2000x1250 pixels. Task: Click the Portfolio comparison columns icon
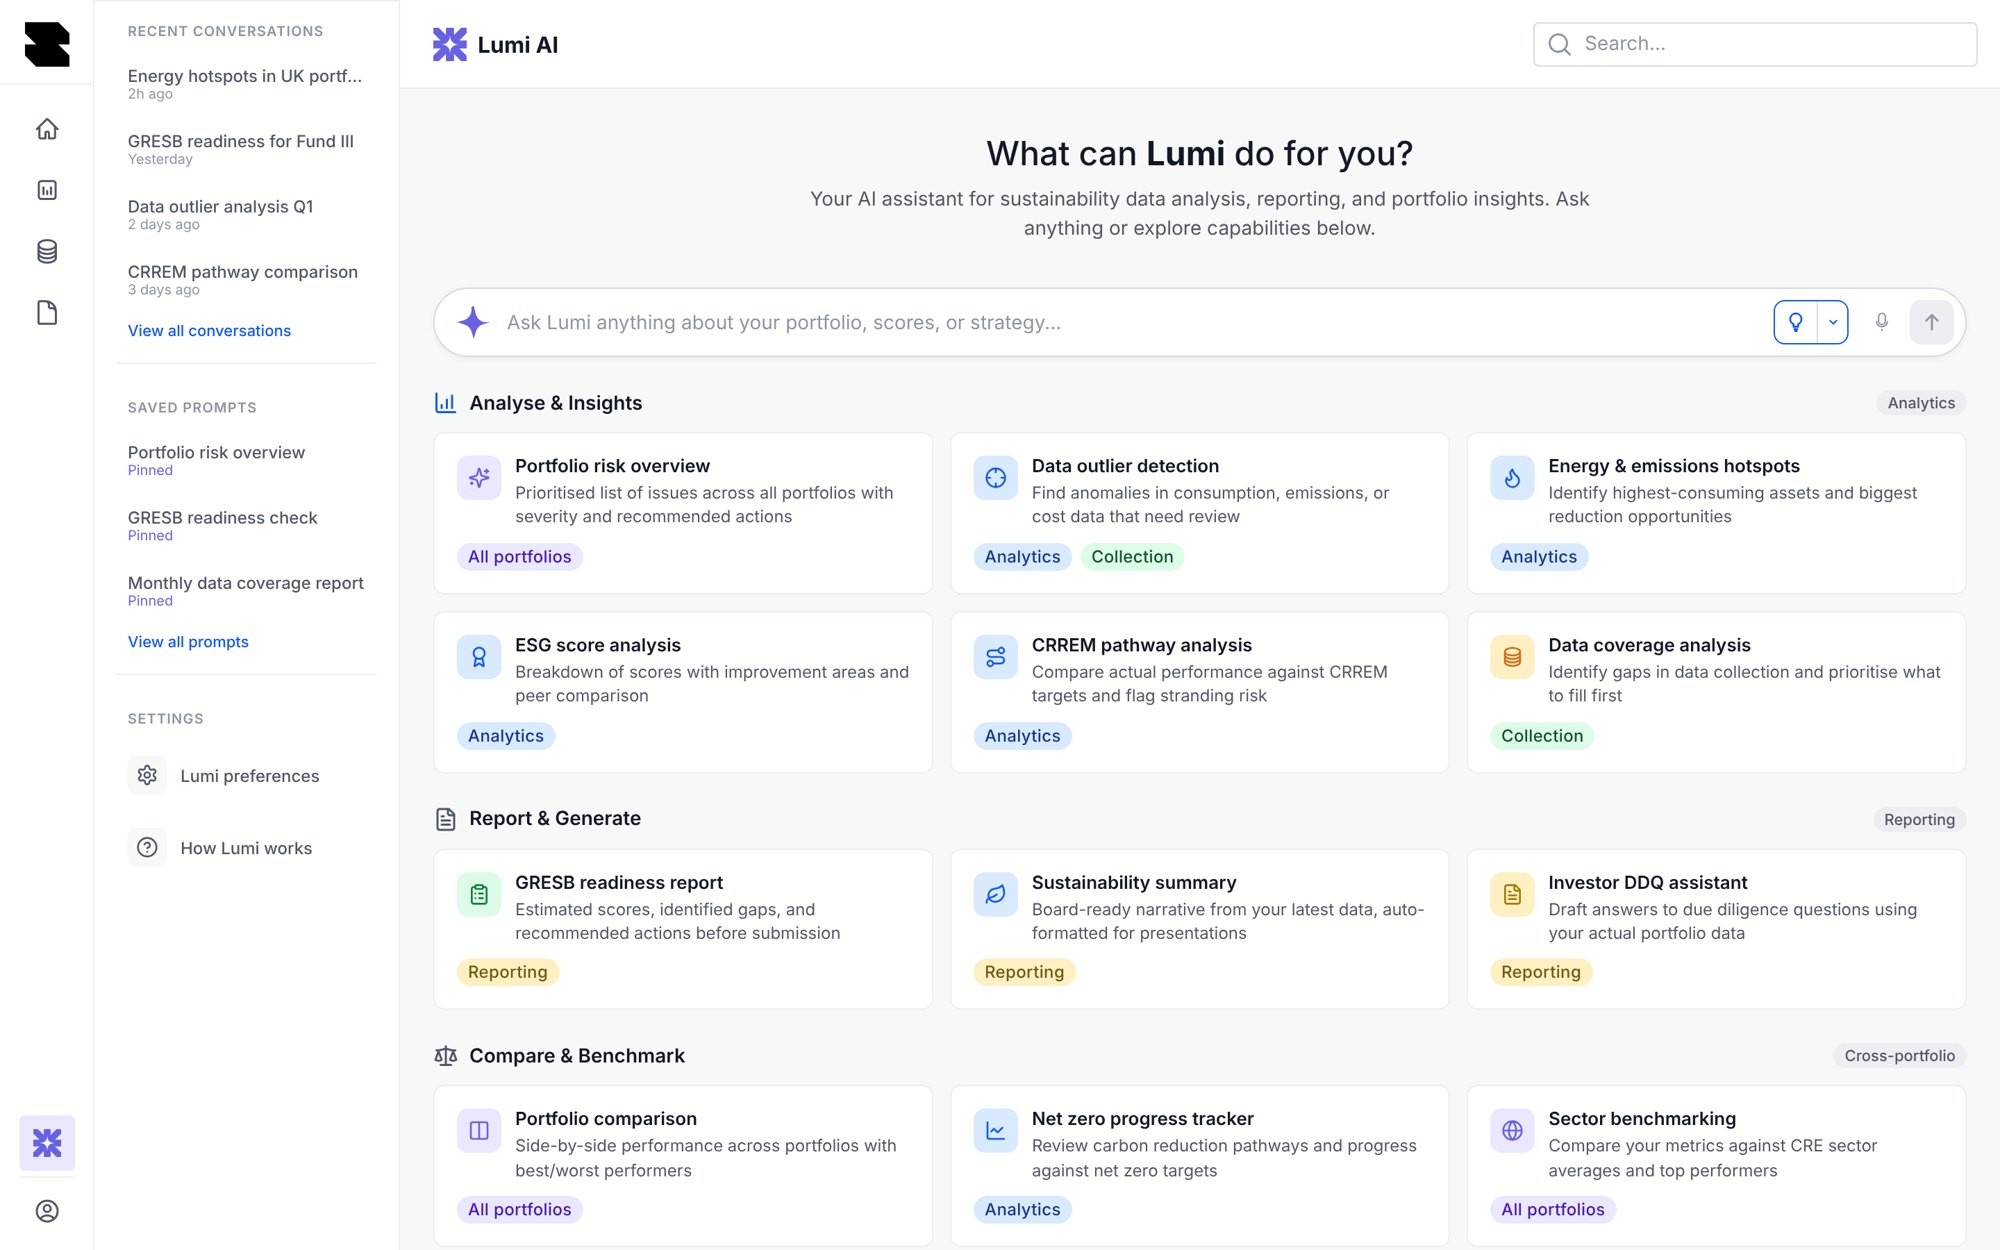479,1130
